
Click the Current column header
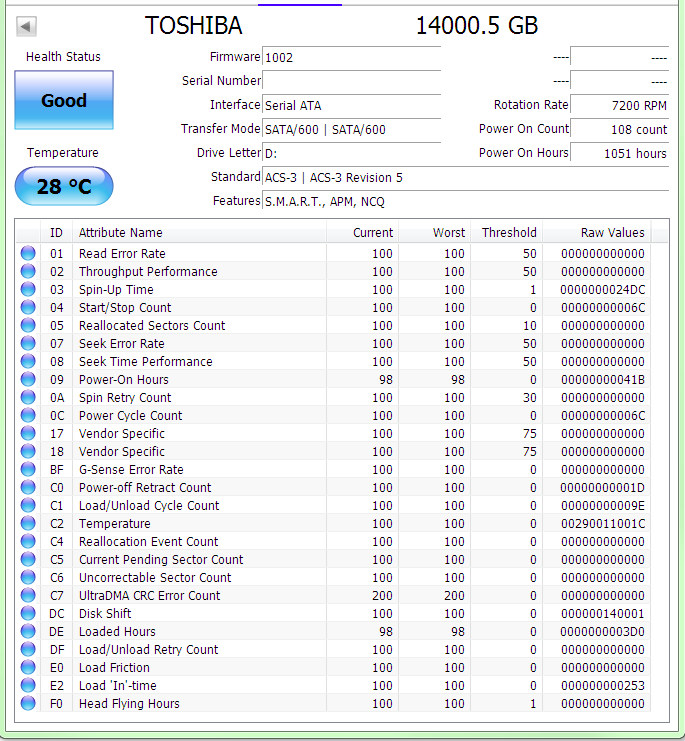pos(362,233)
